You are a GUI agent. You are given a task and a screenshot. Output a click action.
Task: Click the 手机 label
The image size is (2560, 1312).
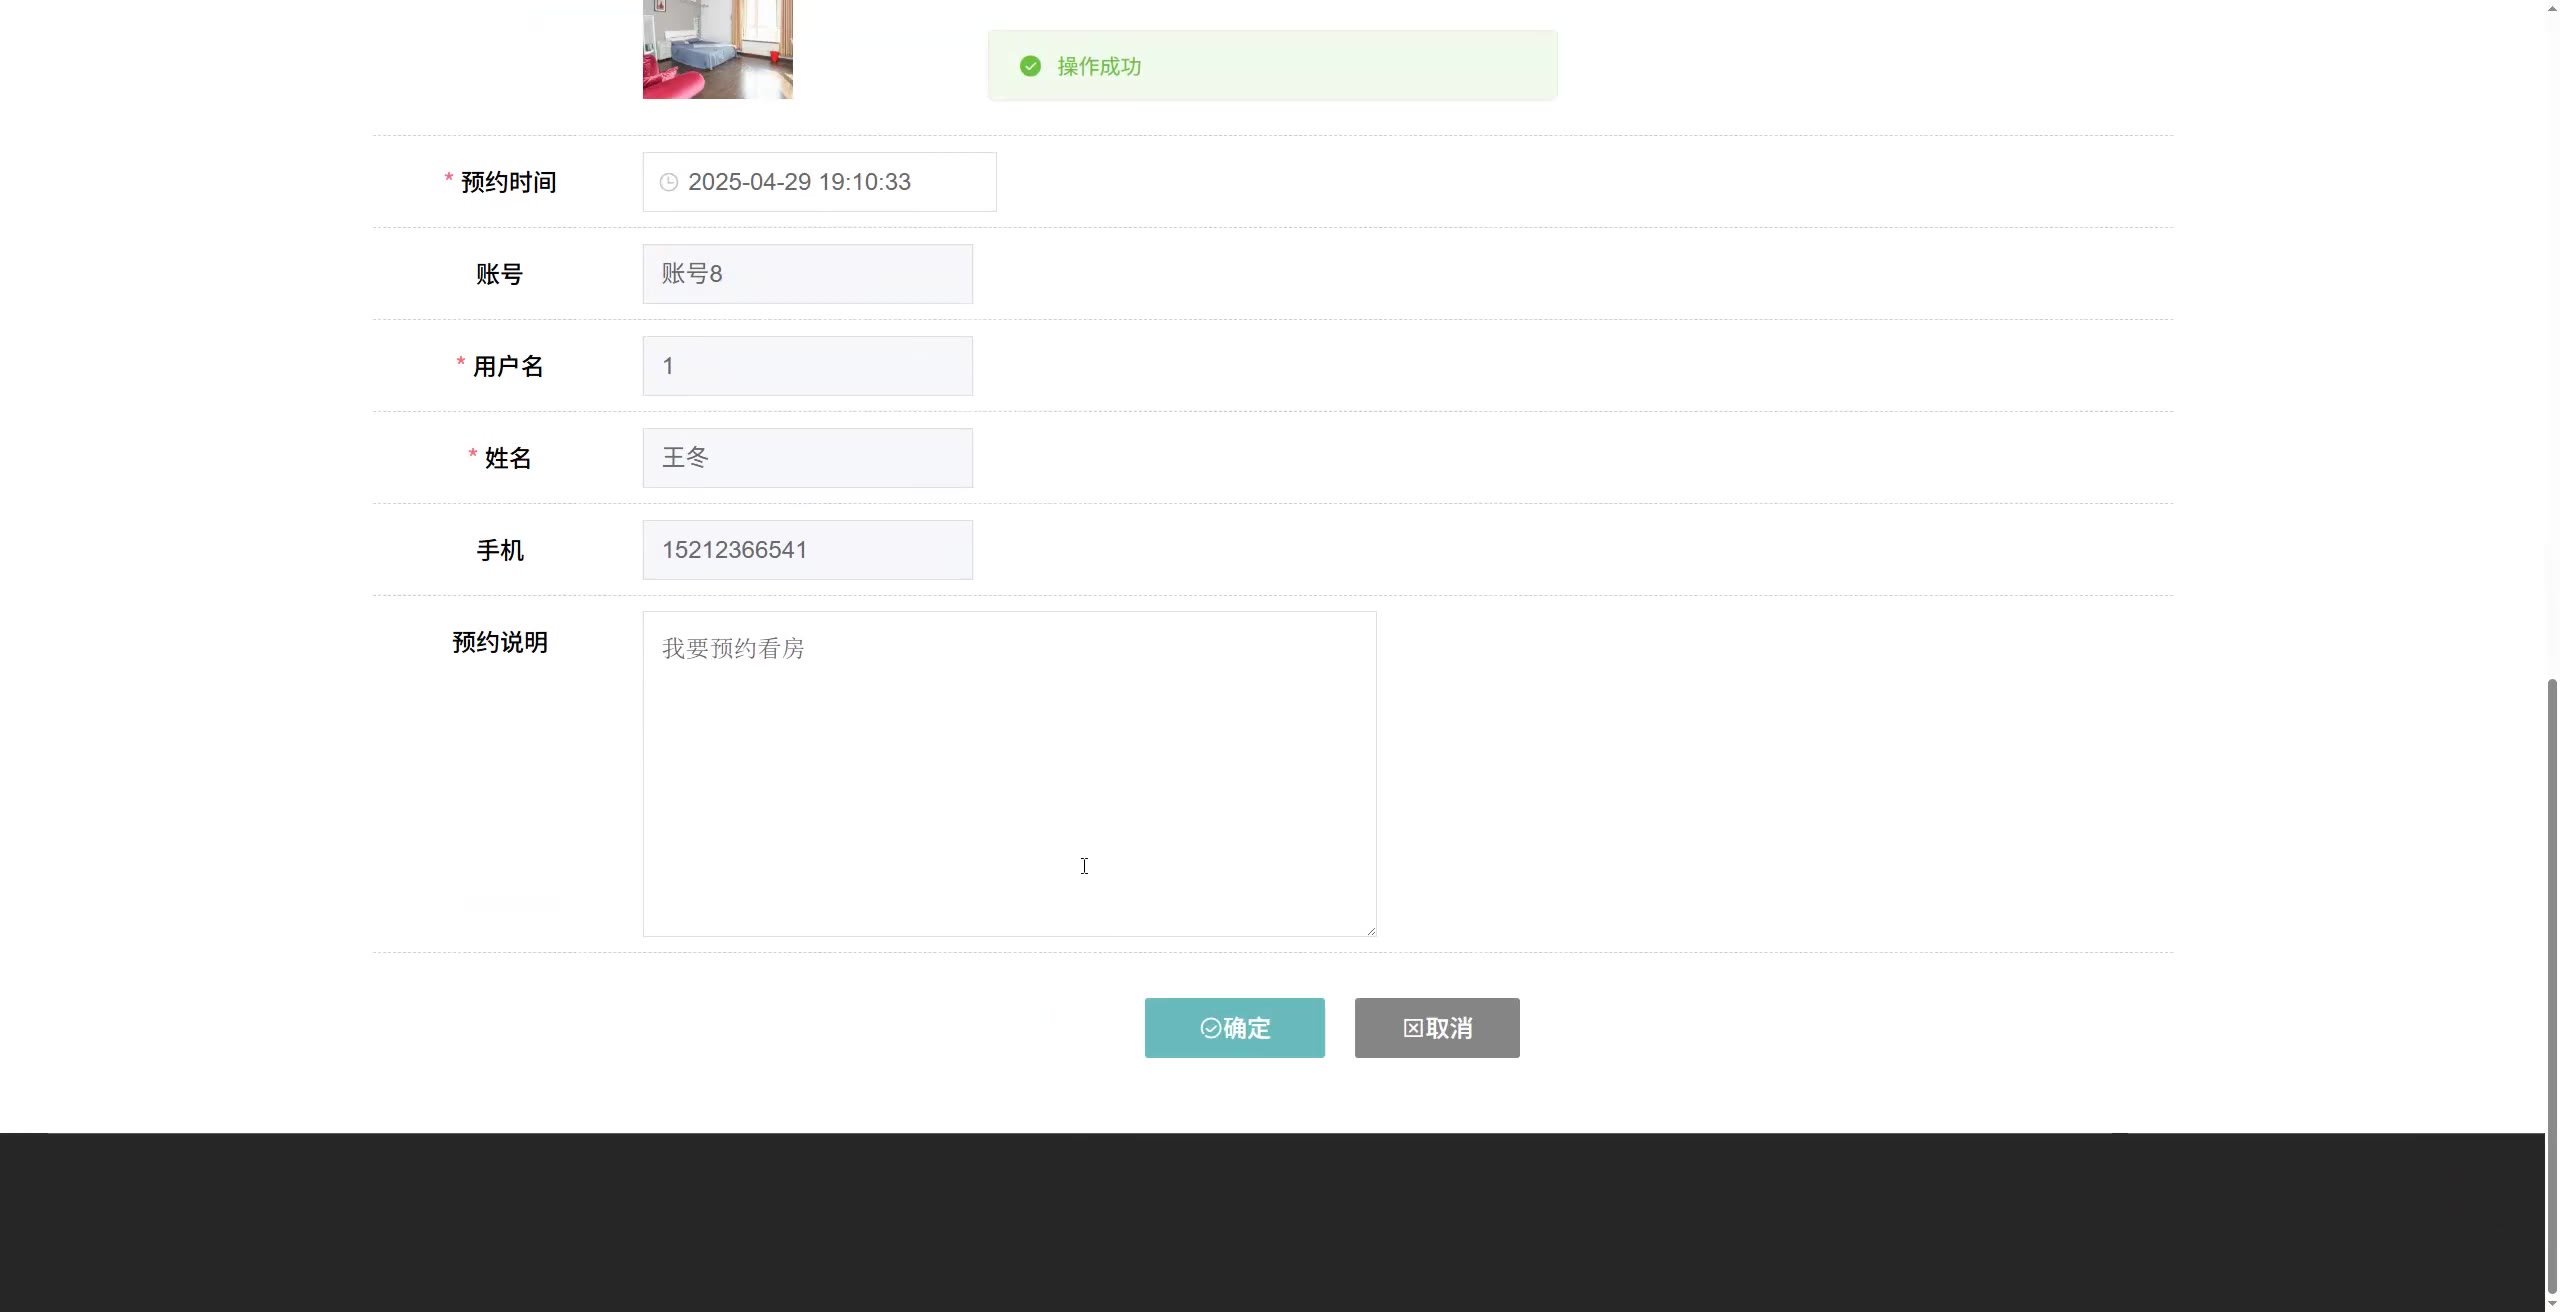[x=500, y=550]
